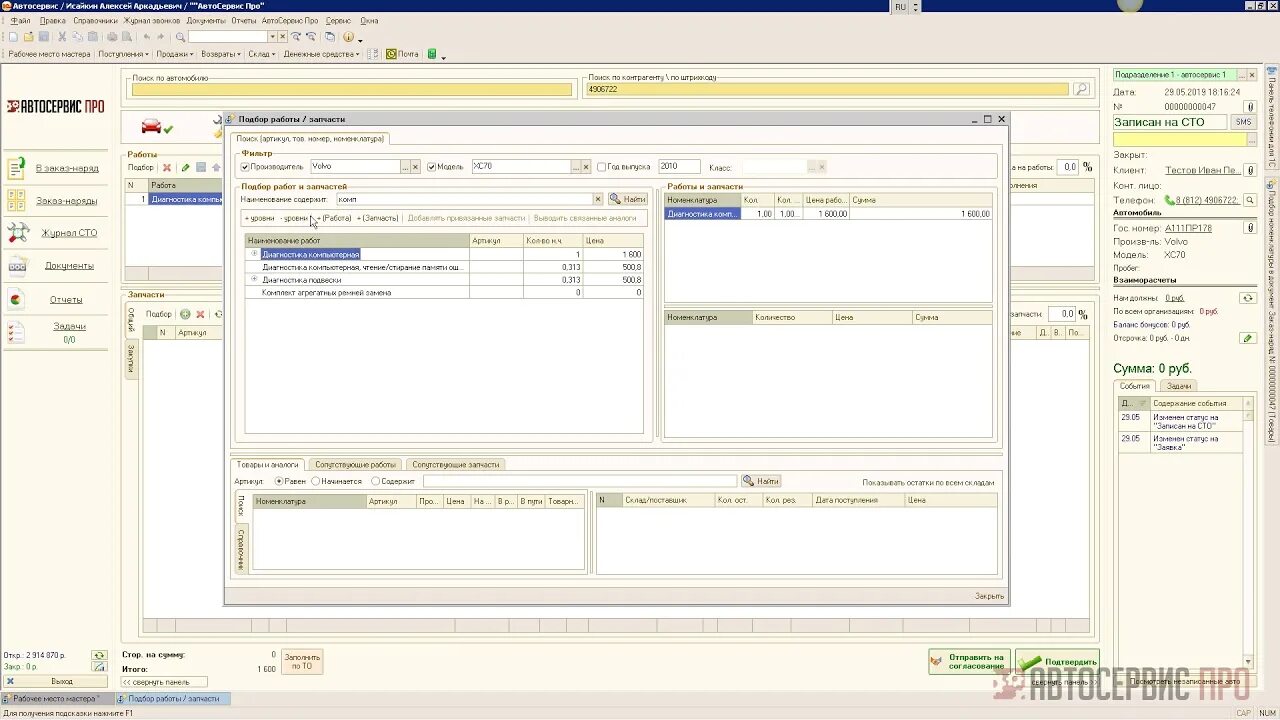Open Журнал СТО in the left sidebar

(x=69, y=233)
